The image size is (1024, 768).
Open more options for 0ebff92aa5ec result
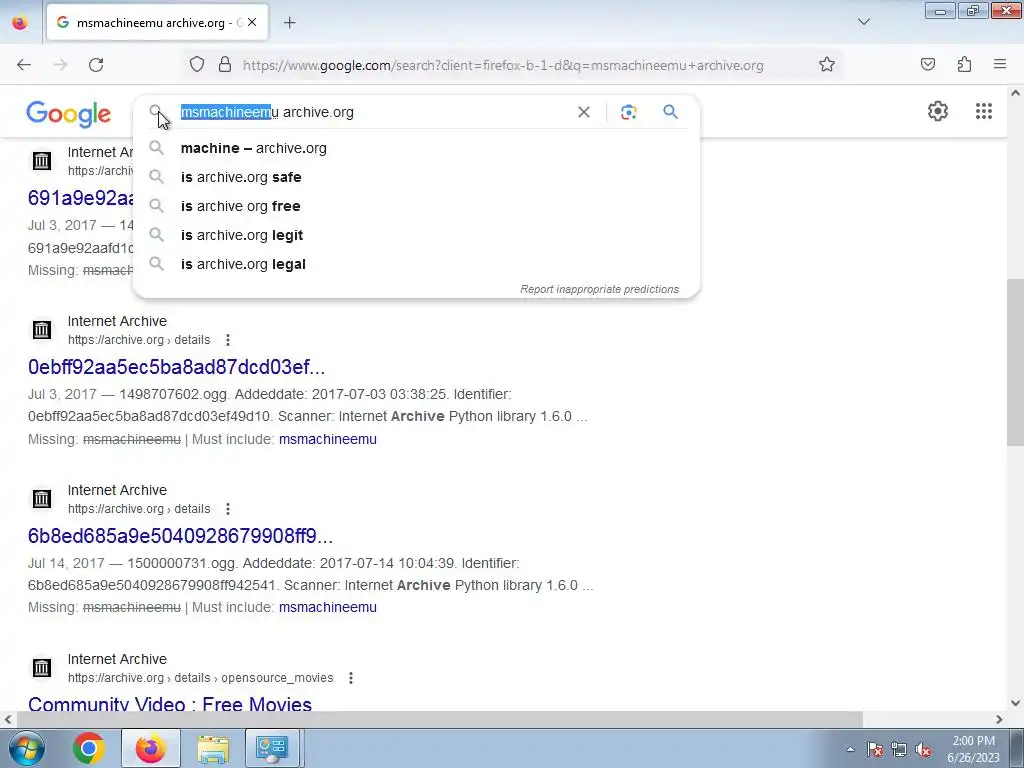click(x=227, y=340)
